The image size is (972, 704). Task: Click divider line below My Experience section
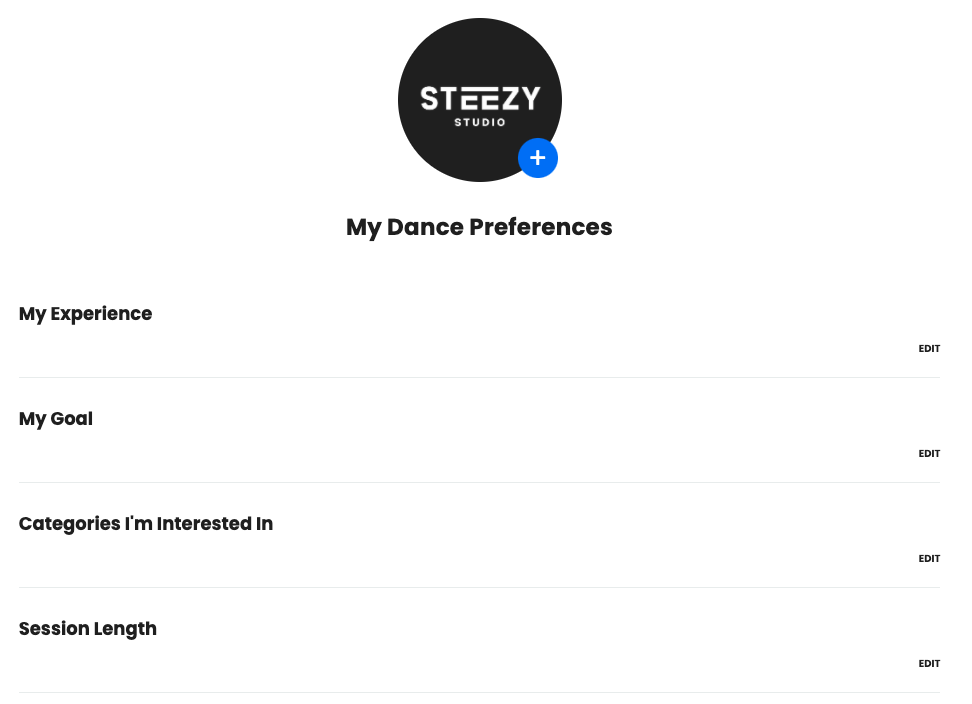pos(479,377)
